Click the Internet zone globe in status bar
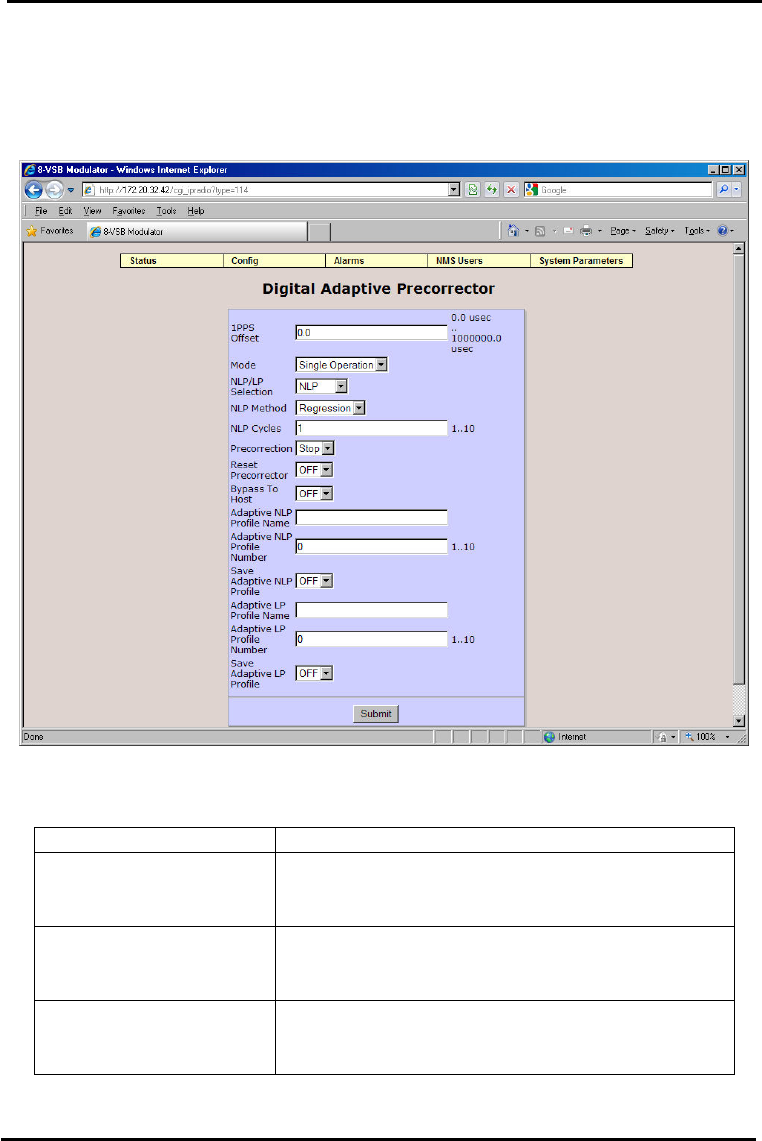 (549, 737)
